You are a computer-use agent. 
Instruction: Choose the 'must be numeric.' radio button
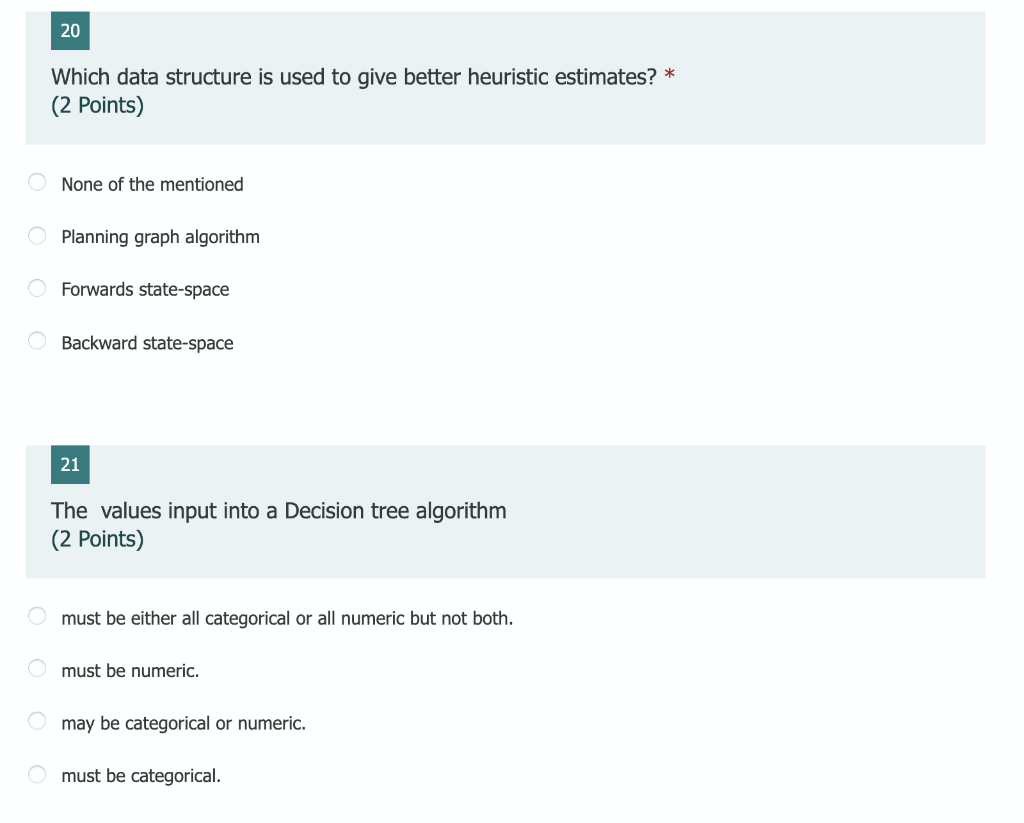click(x=37, y=669)
